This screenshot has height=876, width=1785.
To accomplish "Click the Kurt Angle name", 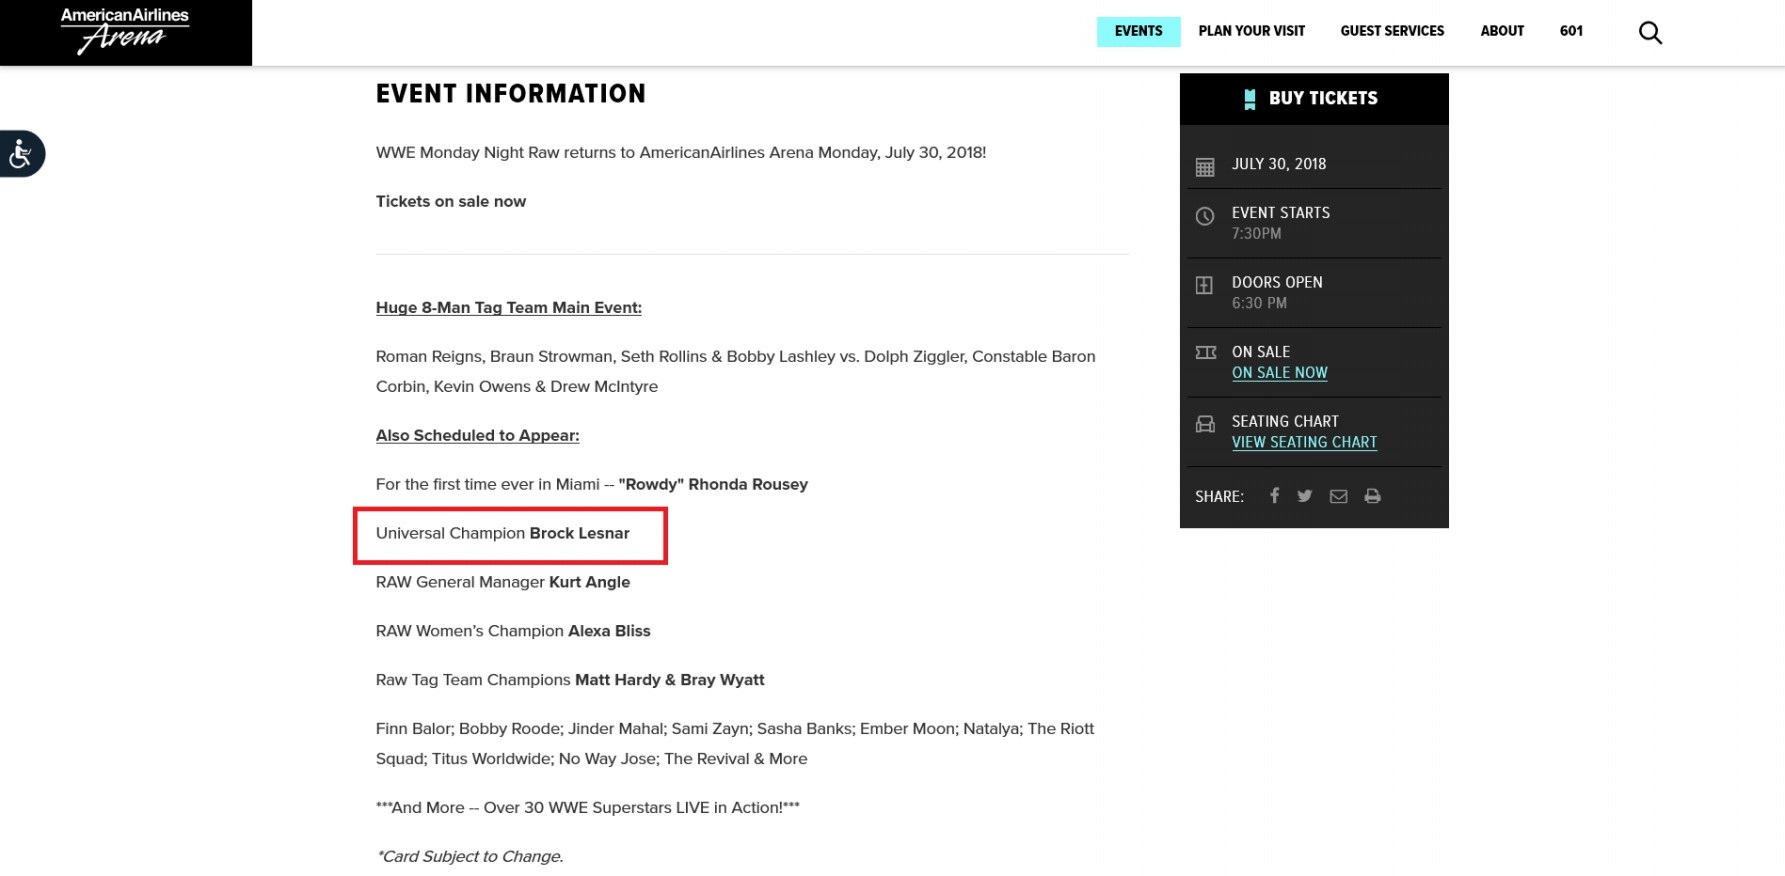I will click(x=590, y=583).
